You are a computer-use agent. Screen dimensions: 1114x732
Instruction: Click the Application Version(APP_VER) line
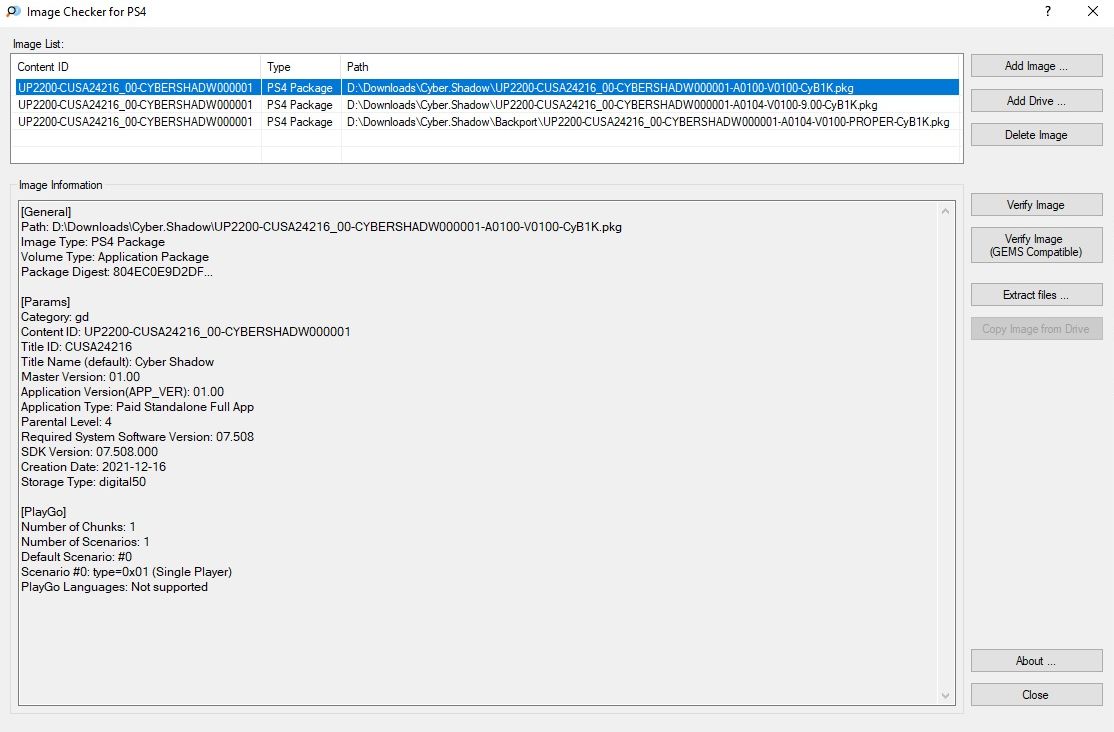(122, 392)
